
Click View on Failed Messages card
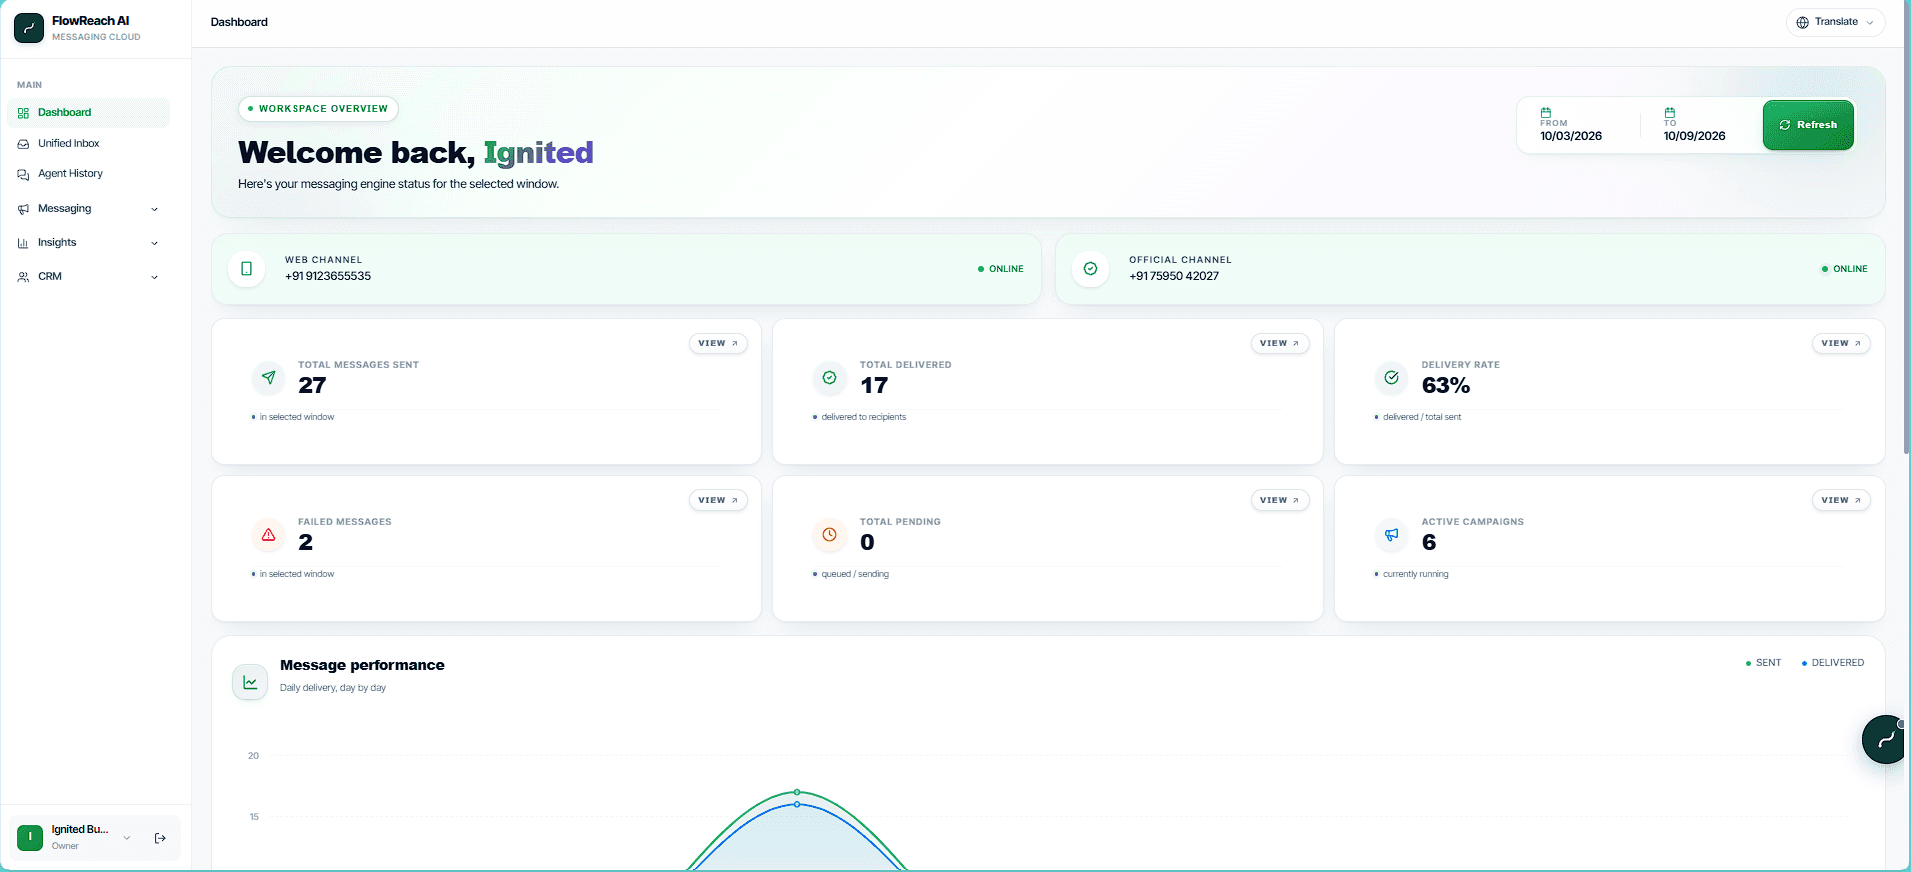[718, 500]
